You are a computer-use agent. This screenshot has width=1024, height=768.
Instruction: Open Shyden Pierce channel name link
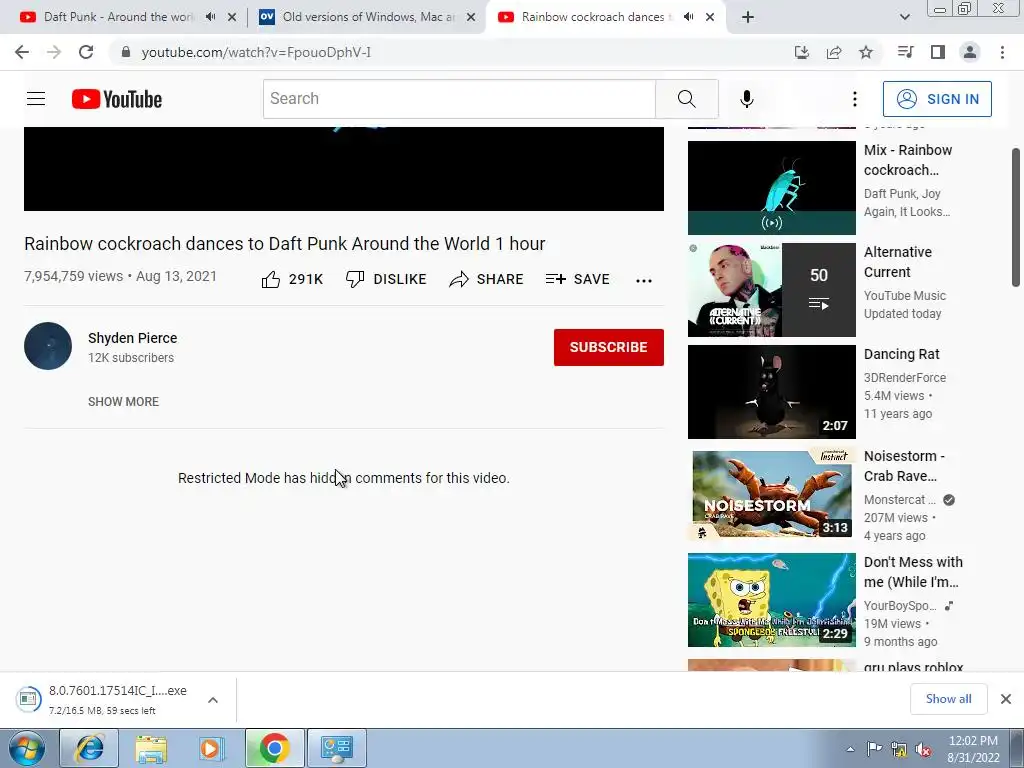(133, 338)
